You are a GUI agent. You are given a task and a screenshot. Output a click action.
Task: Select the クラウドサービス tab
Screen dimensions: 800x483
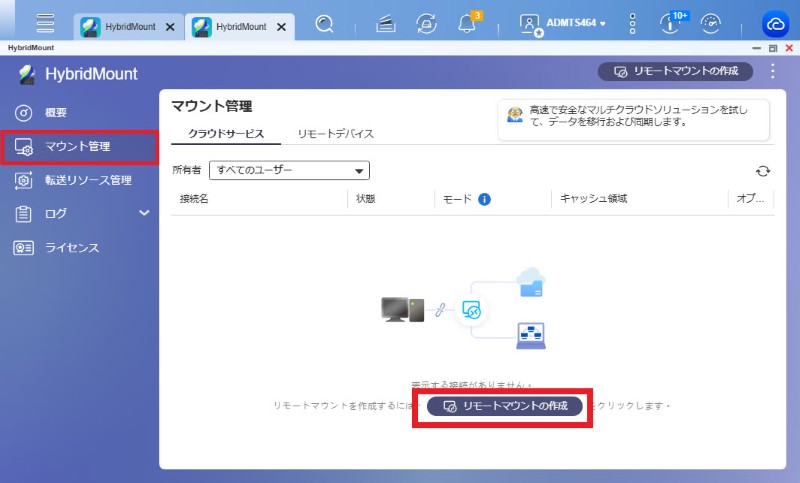226,133
